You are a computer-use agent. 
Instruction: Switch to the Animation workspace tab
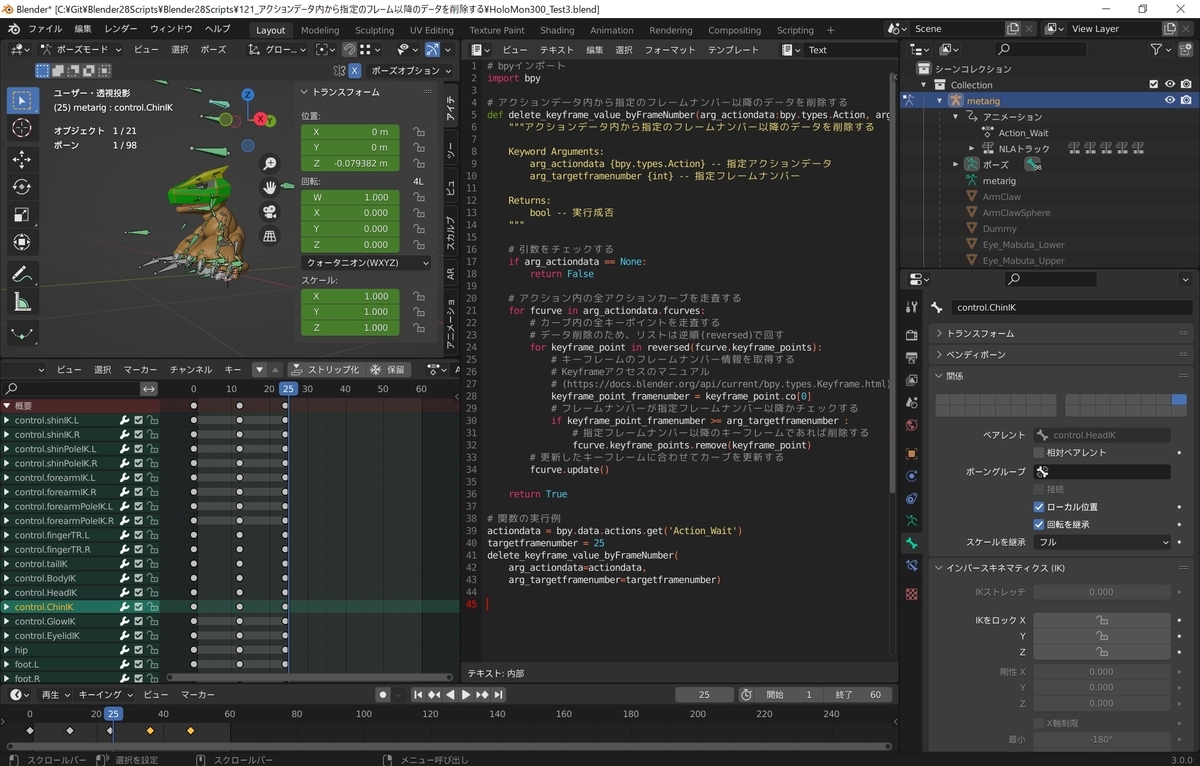[611, 30]
